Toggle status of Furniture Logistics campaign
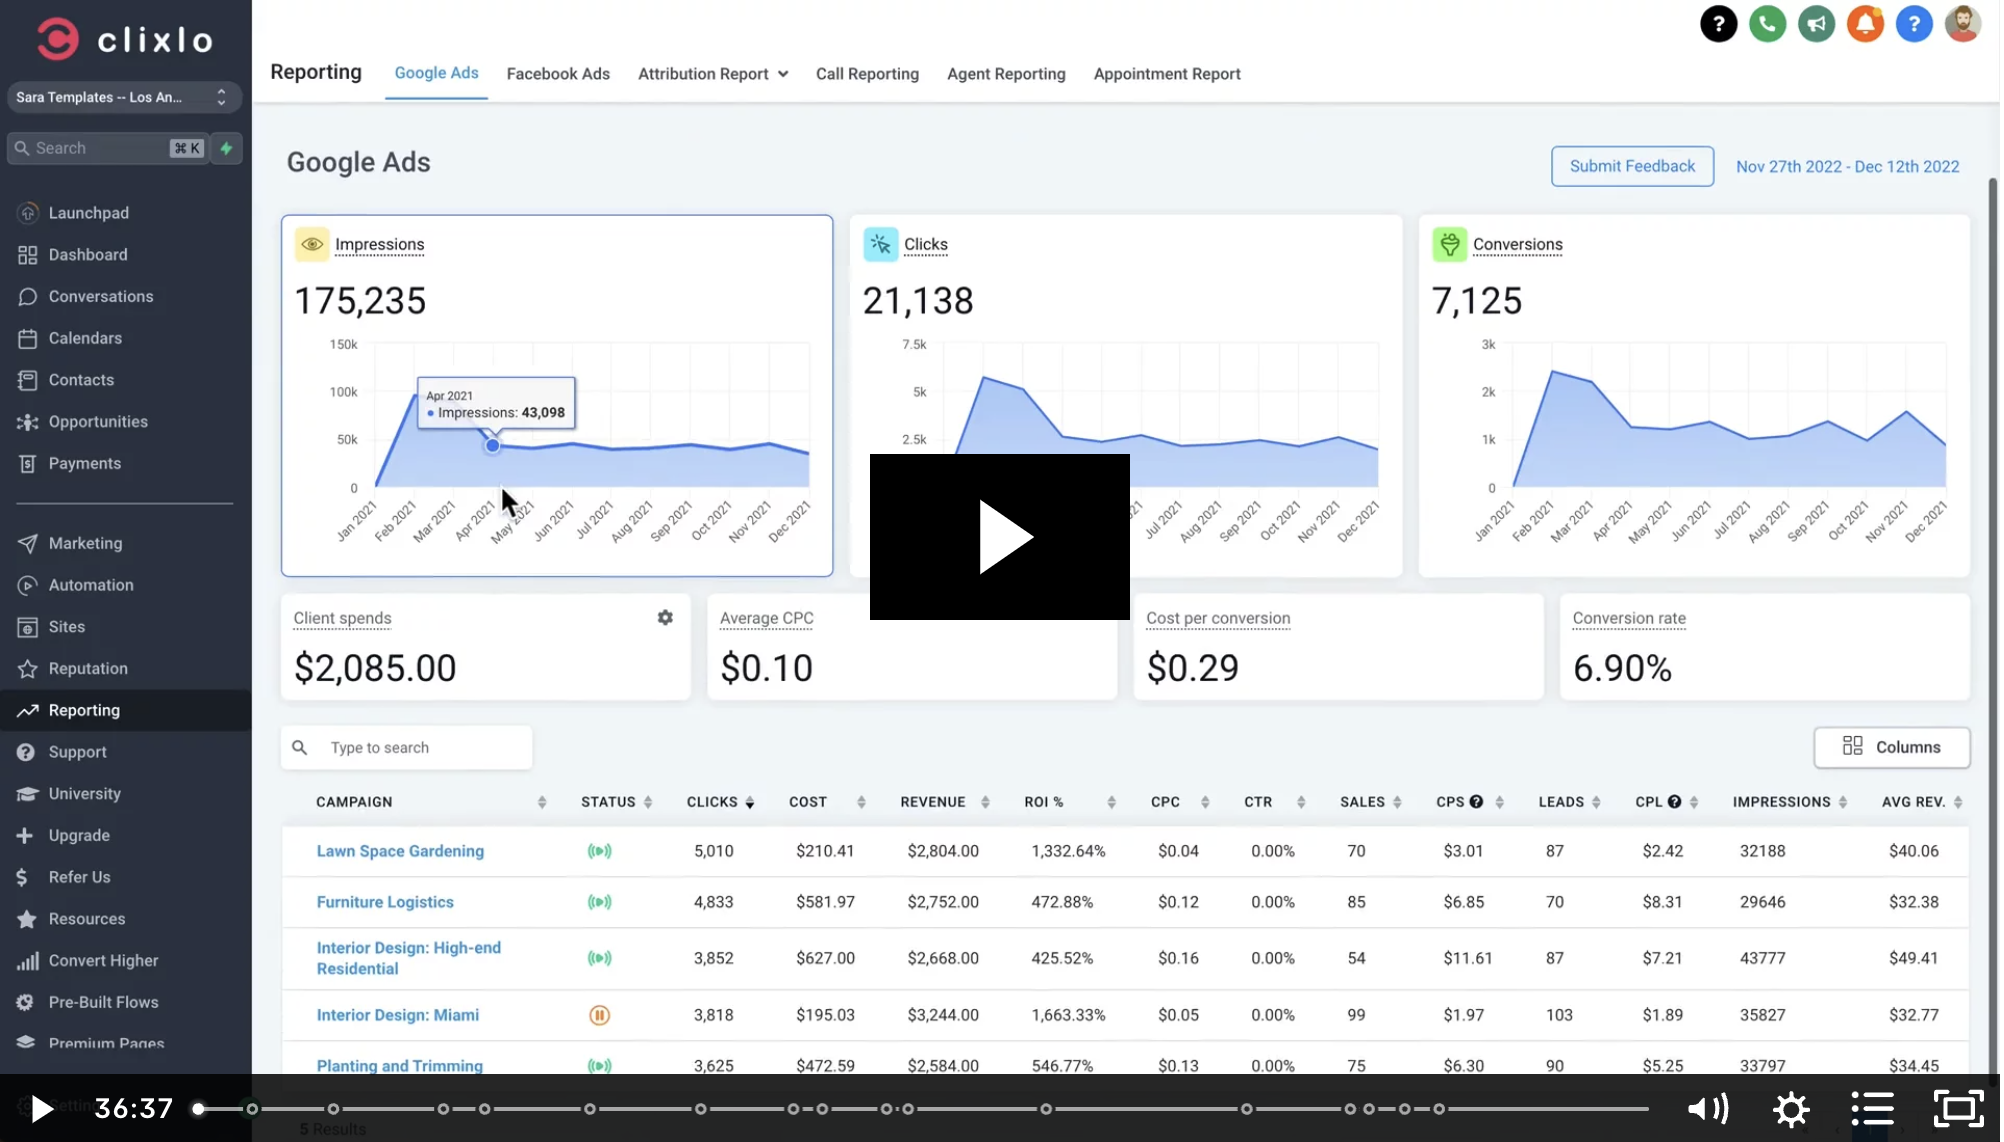The width and height of the screenshot is (2004, 1142). pyautogui.click(x=601, y=903)
